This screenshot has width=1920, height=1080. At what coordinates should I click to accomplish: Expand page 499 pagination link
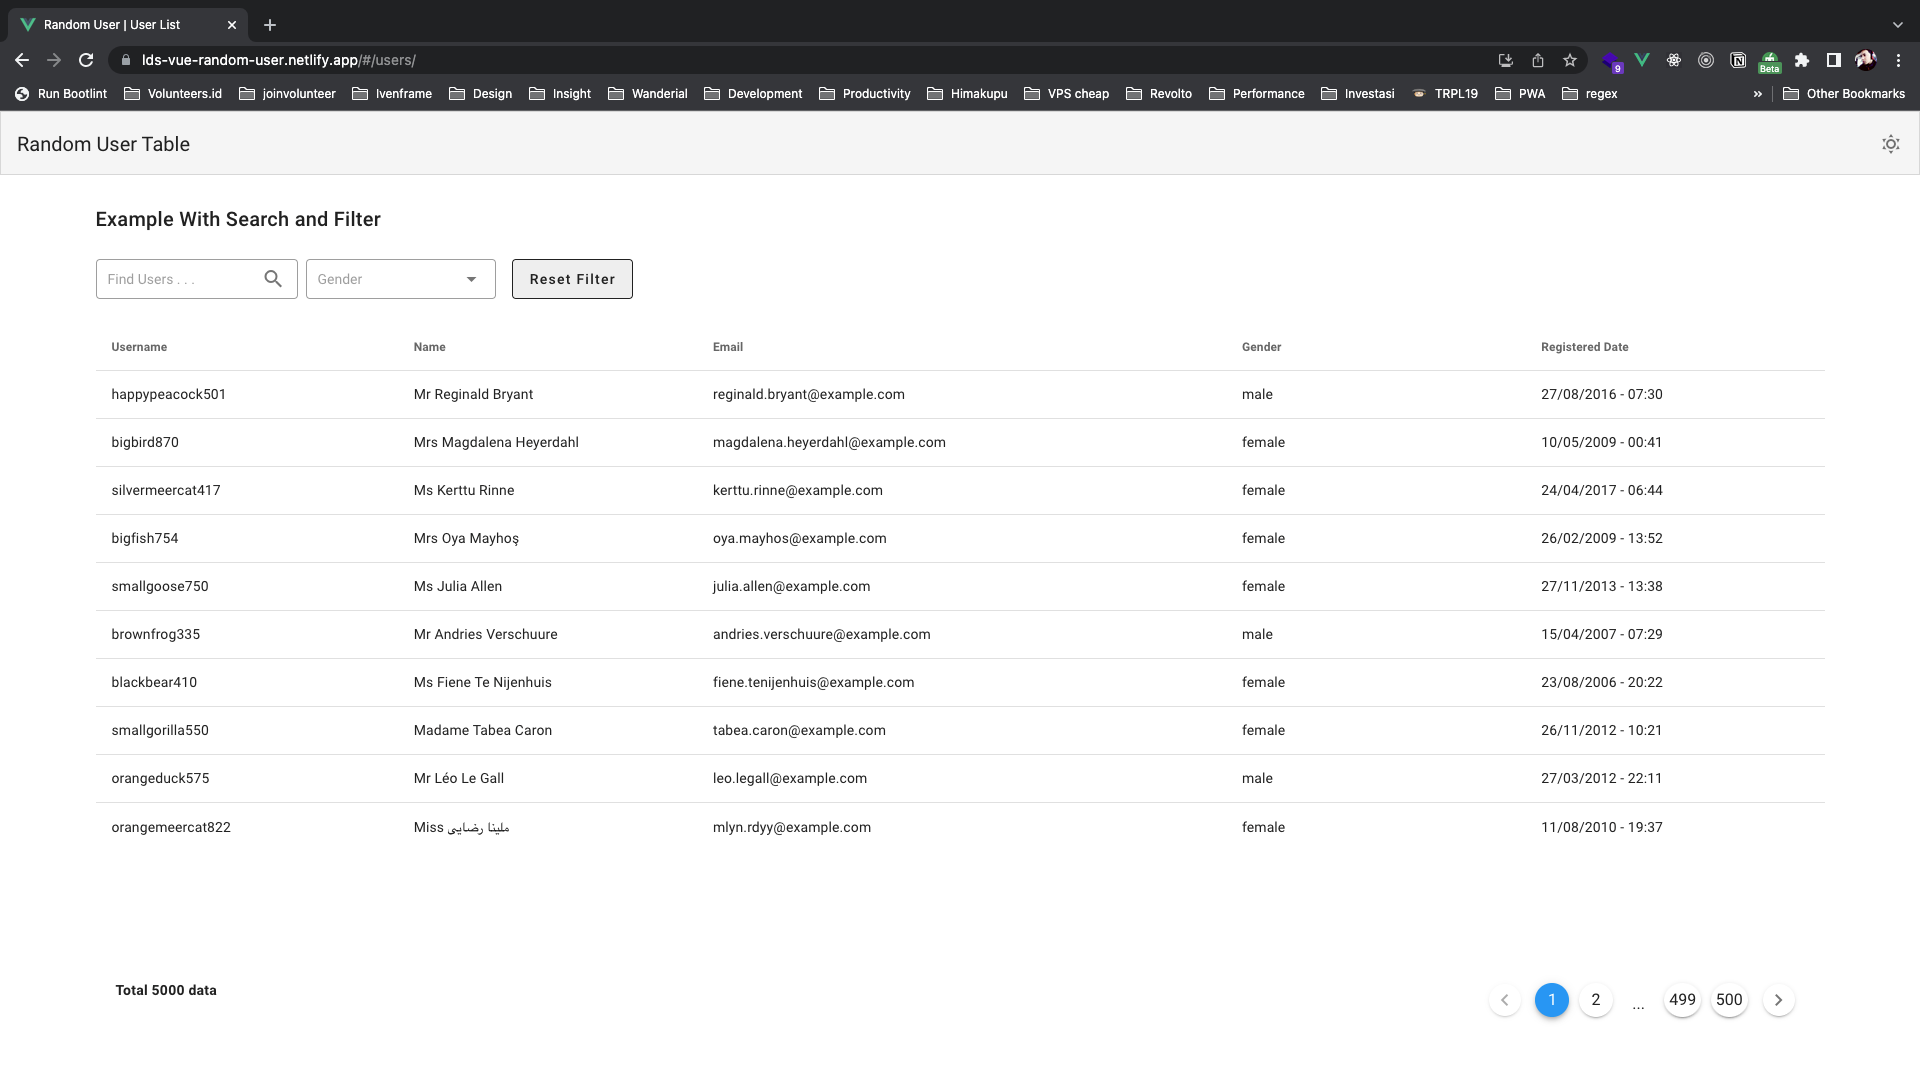coord(1683,1000)
